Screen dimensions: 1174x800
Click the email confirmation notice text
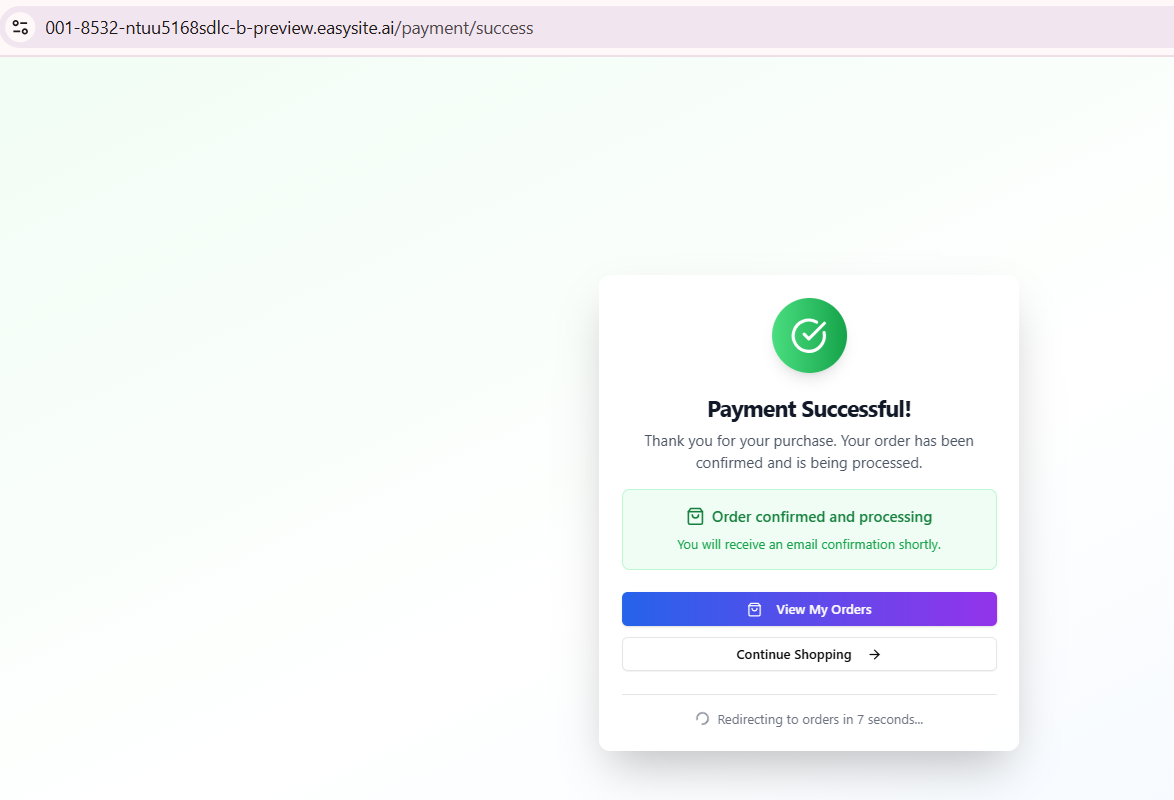point(809,545)
